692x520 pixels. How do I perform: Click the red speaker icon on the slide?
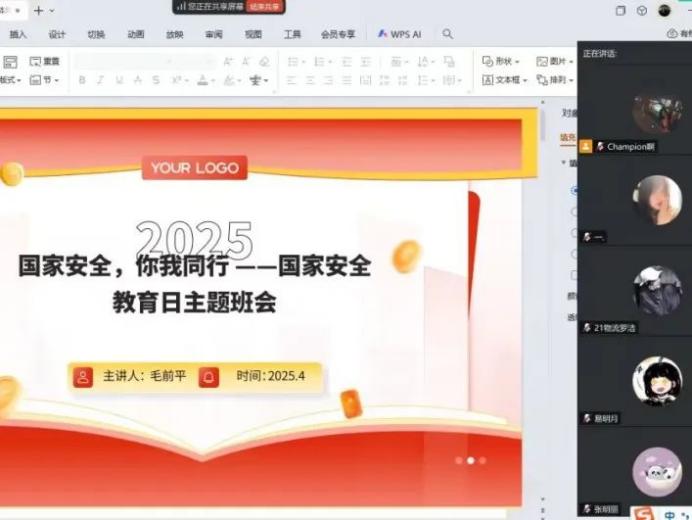83,377
